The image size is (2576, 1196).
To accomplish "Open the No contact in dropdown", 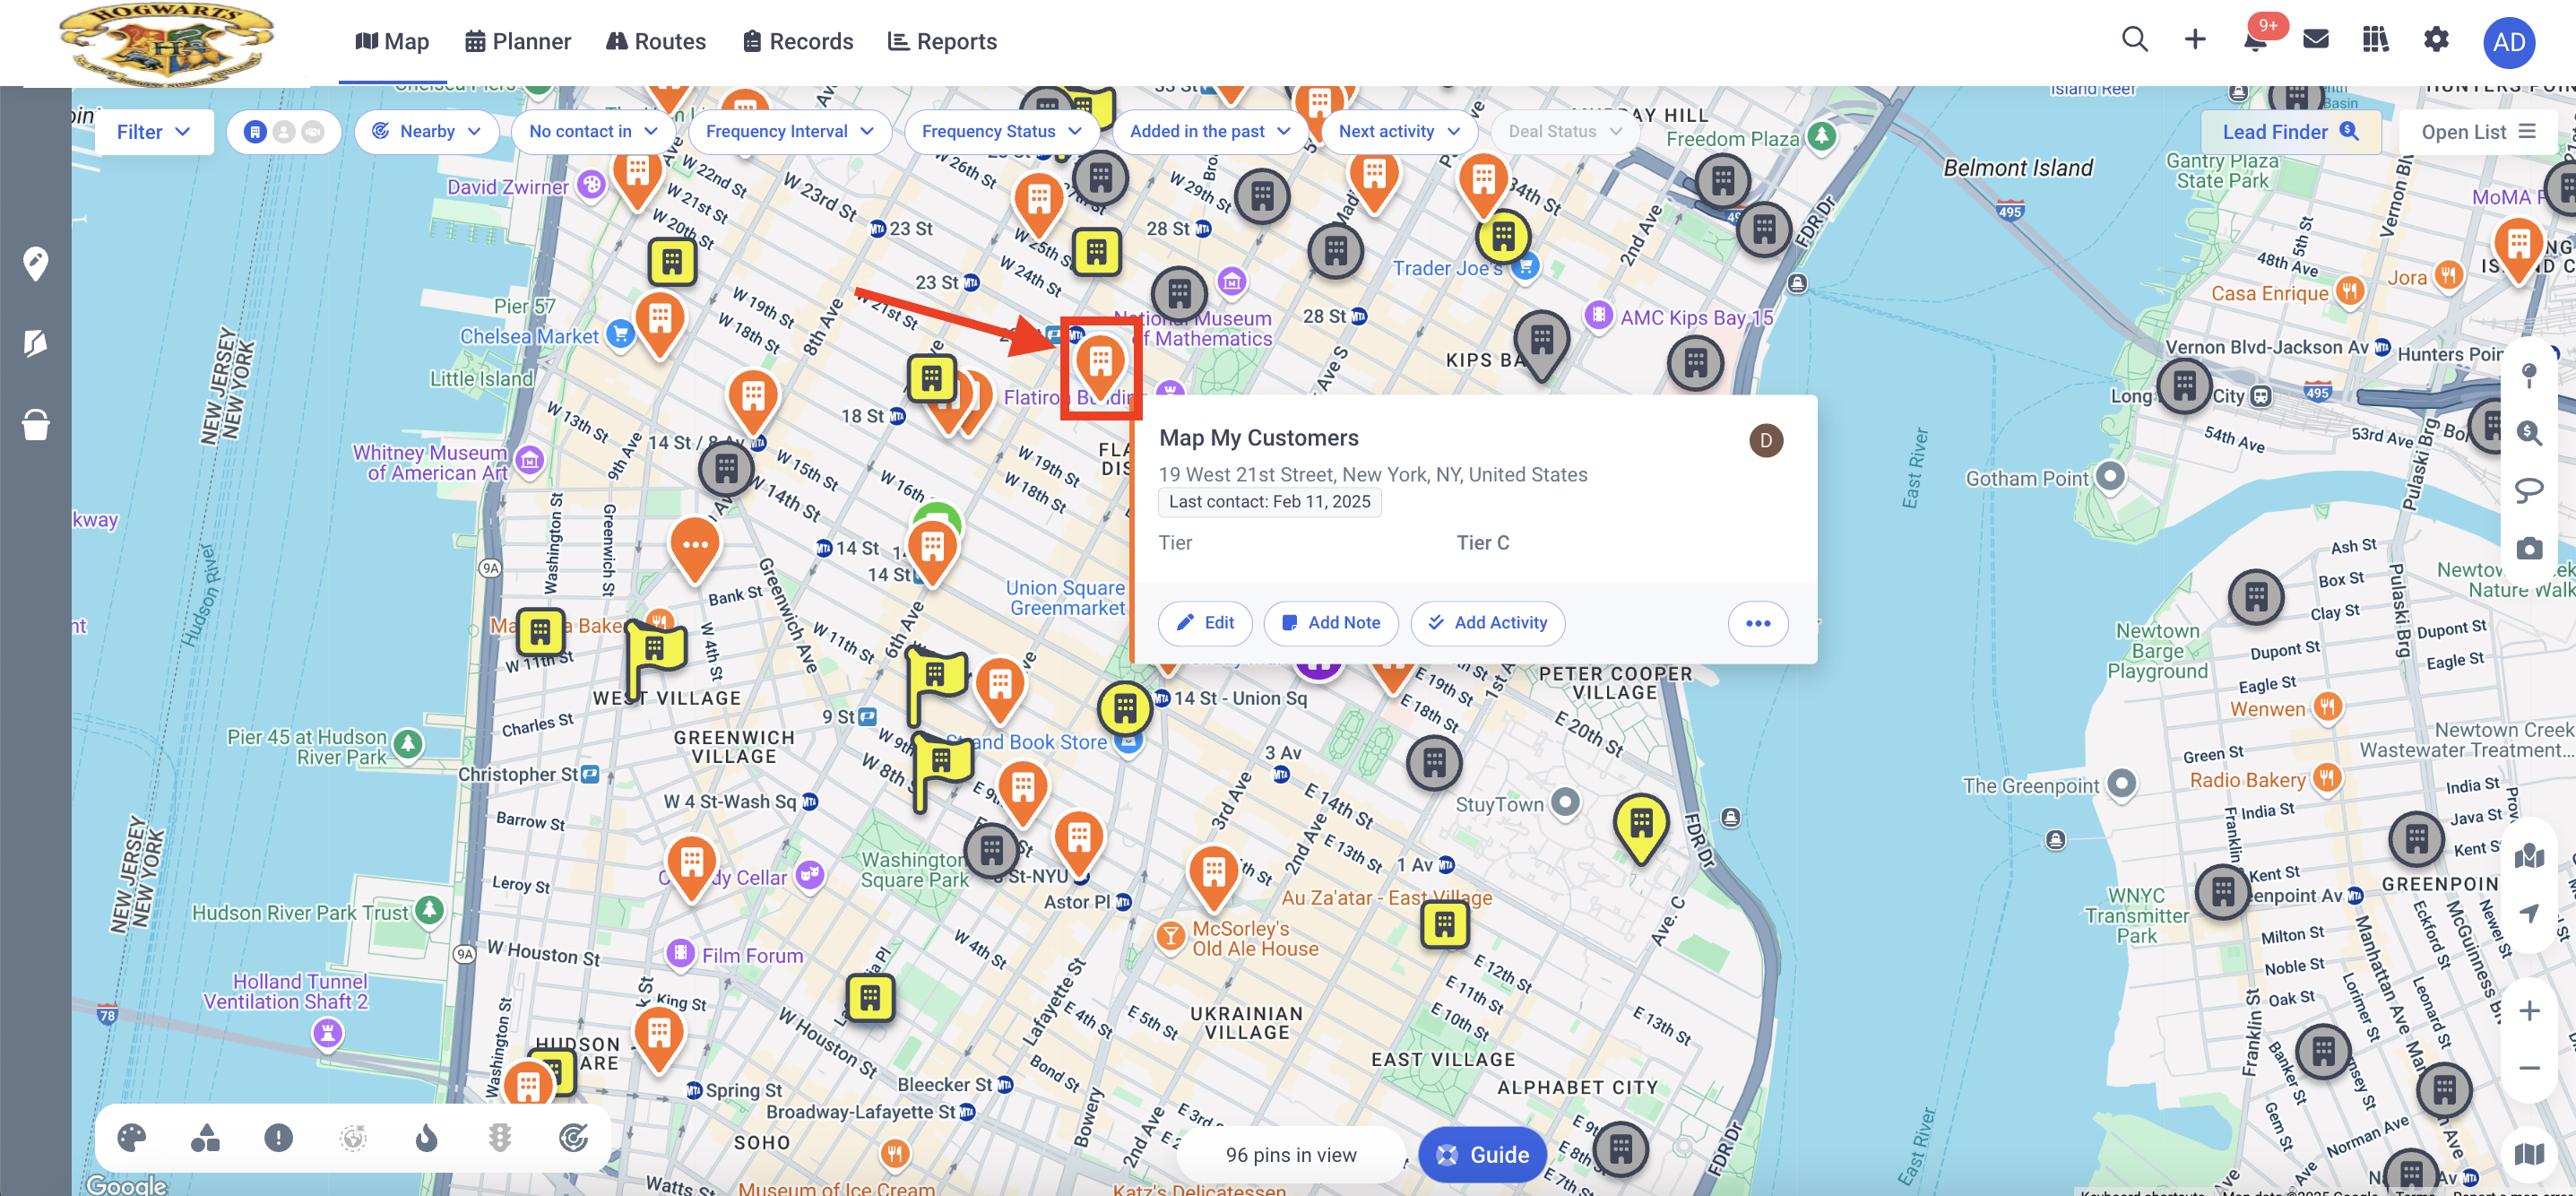I will tap(593, 132).
